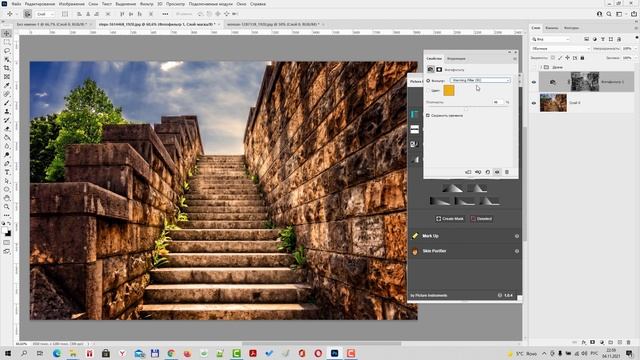The width and height of the screenshot is (640, 360).
Task: Reset adjustment defaults in Properties panel
Action: tap(487, 172)
